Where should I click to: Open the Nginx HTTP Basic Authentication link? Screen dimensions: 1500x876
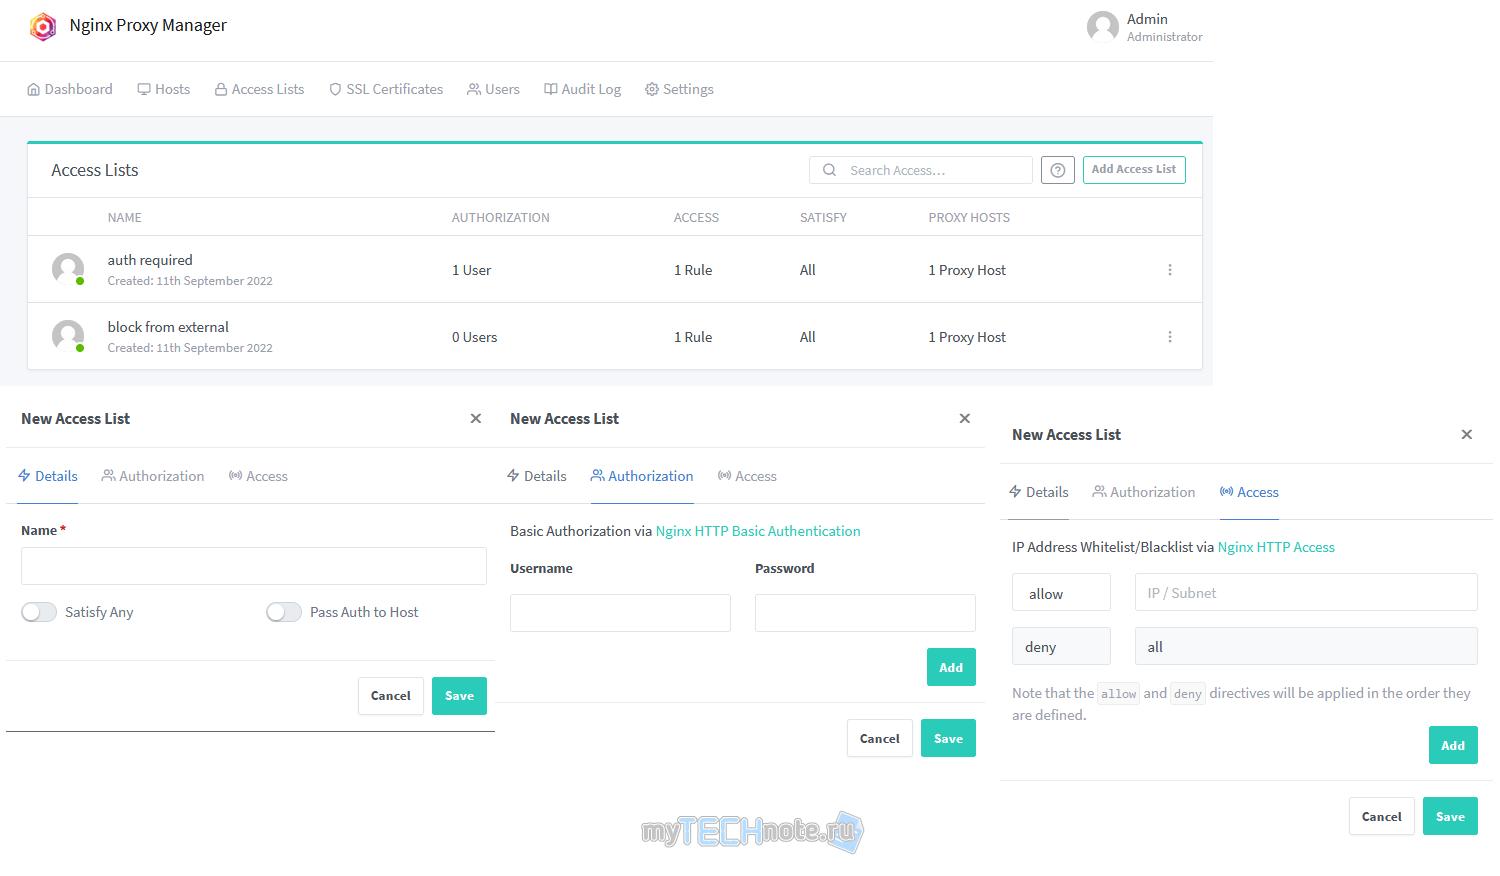pyautogui.click(x=758, y=531)
